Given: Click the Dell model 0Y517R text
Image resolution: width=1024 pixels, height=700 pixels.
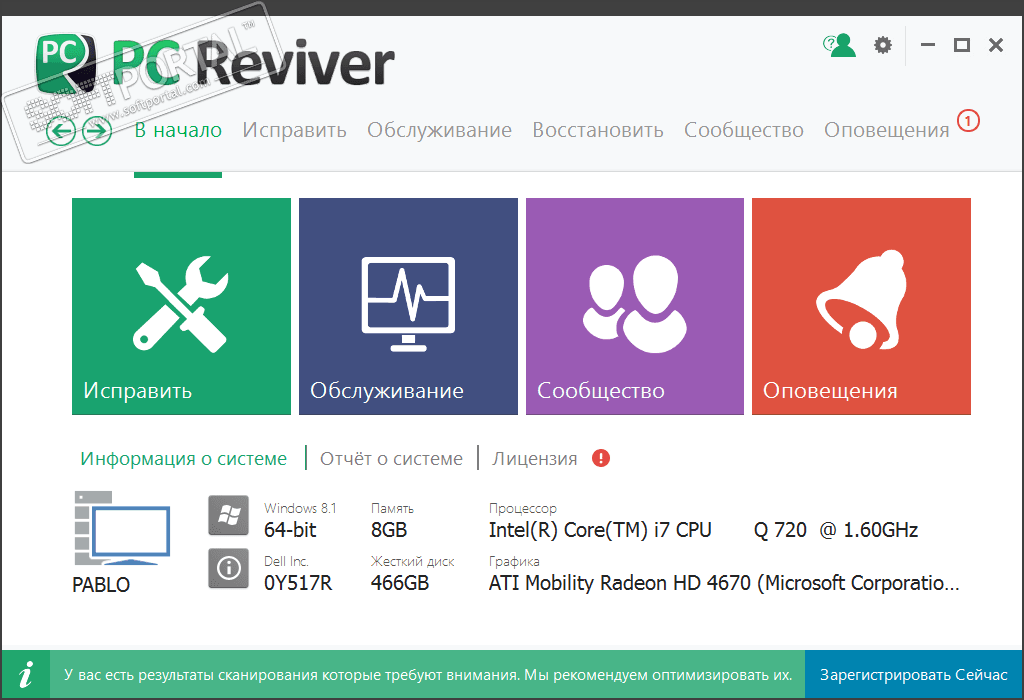Looking at the screenshot, I should coord(298,582).
